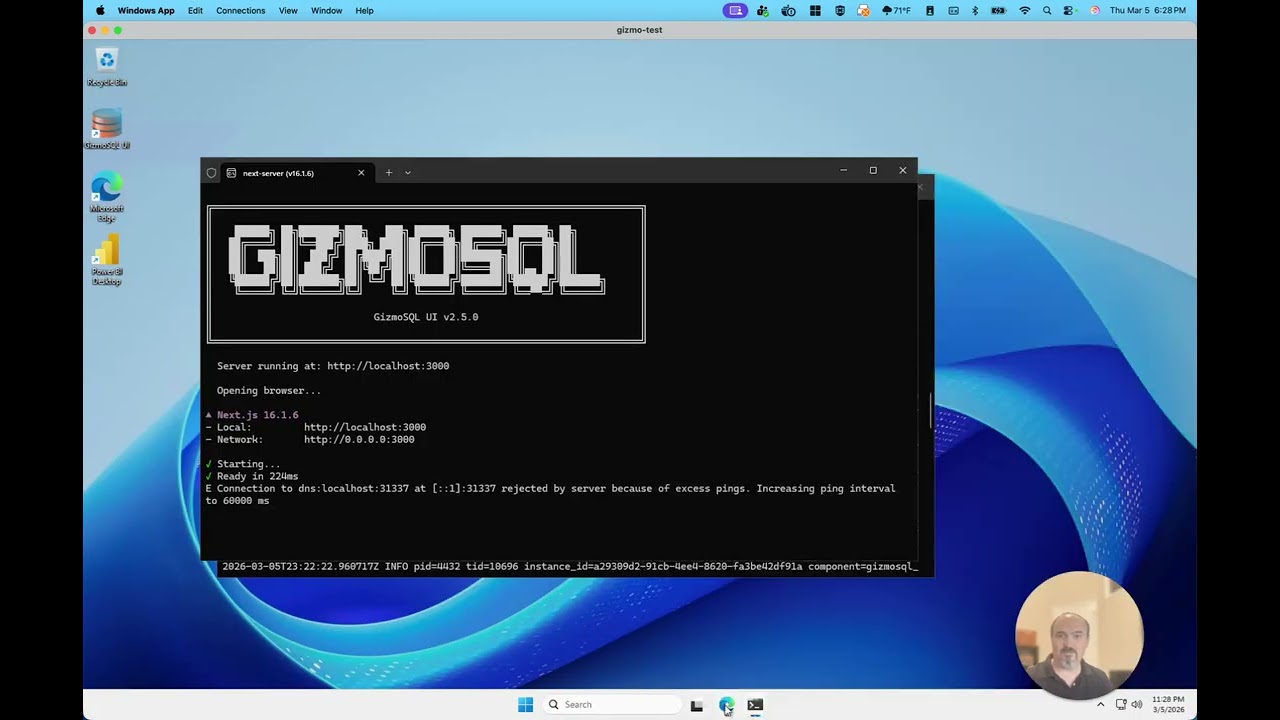The image size is (1280, 720).
Task: Open the Edit menu
Action: point(195,11)
